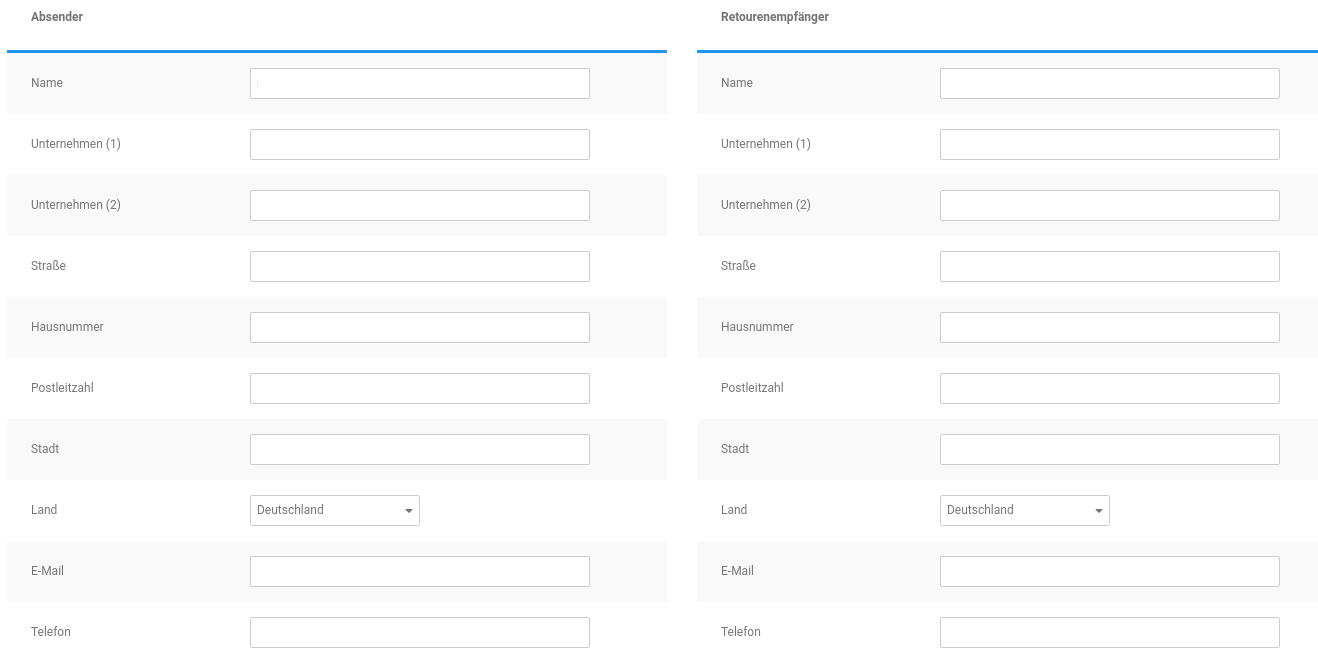The width and height of the screenshot is (1318, 660).
Task: Select the Retourenempfänger Hausnummer input
Action: pyautogui.click(x=1109, y=327)
